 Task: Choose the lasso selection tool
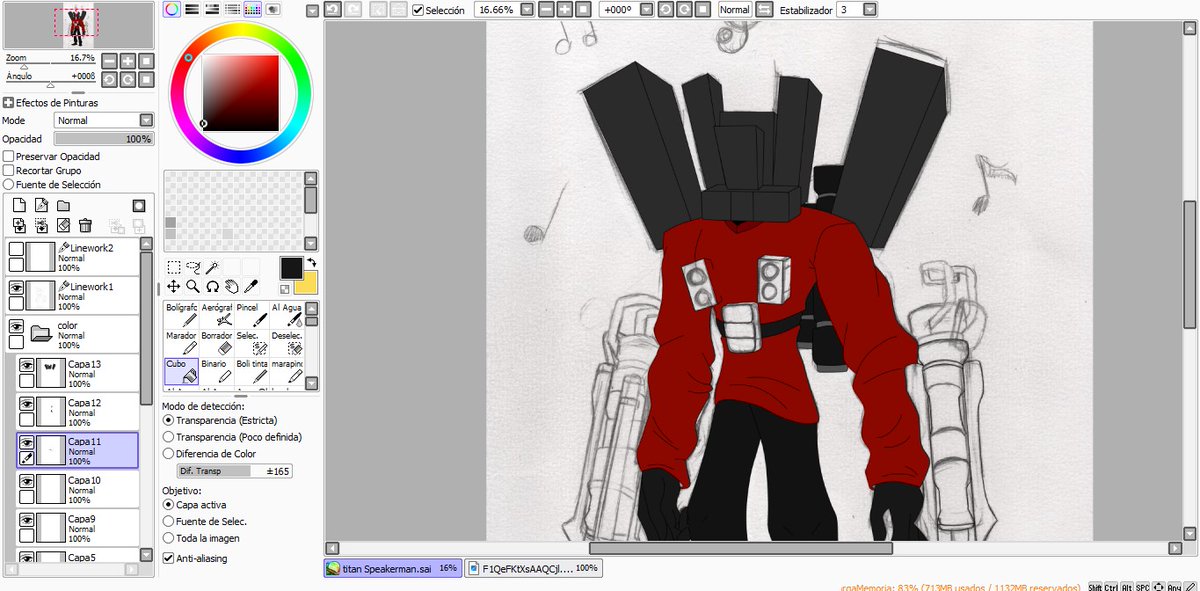(x=193, y=267)
